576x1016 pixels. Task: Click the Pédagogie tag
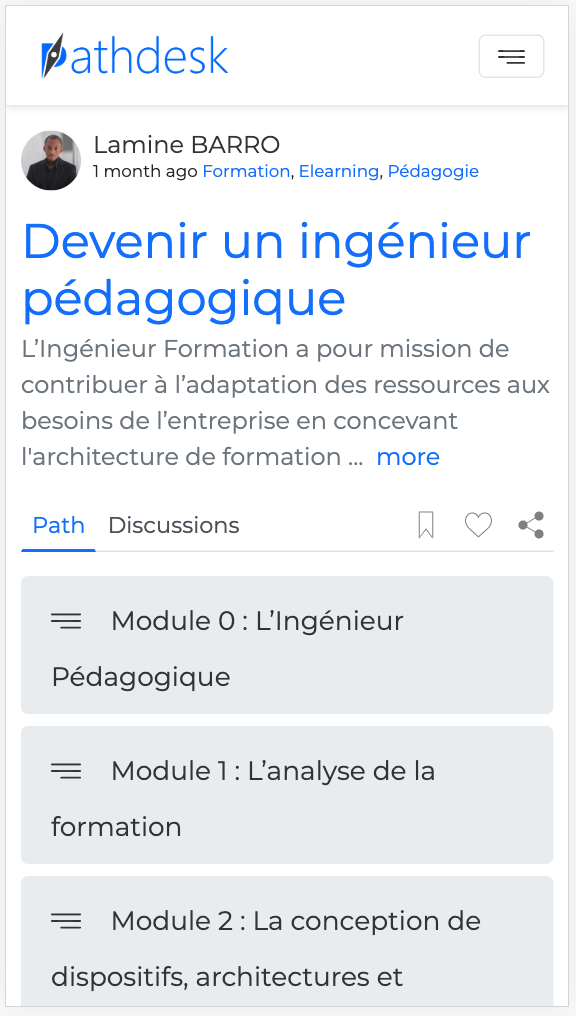tap(433, 171)
